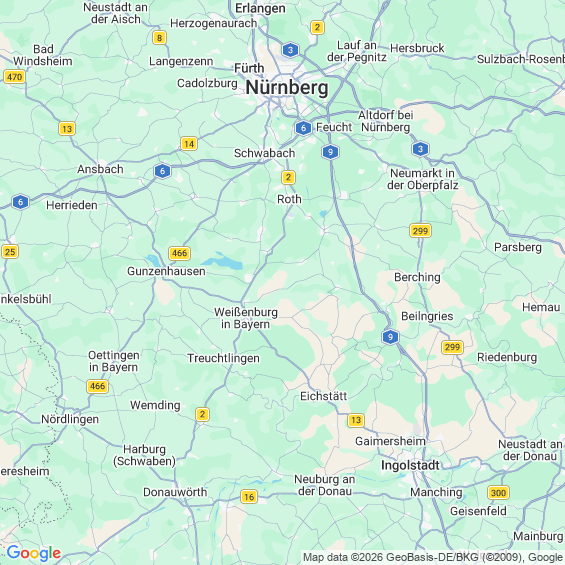The width and height of the screenshot is (565, 565).
Task: Click the B470 road shield near Bad Windsheim
Action: tap(14, 77)
